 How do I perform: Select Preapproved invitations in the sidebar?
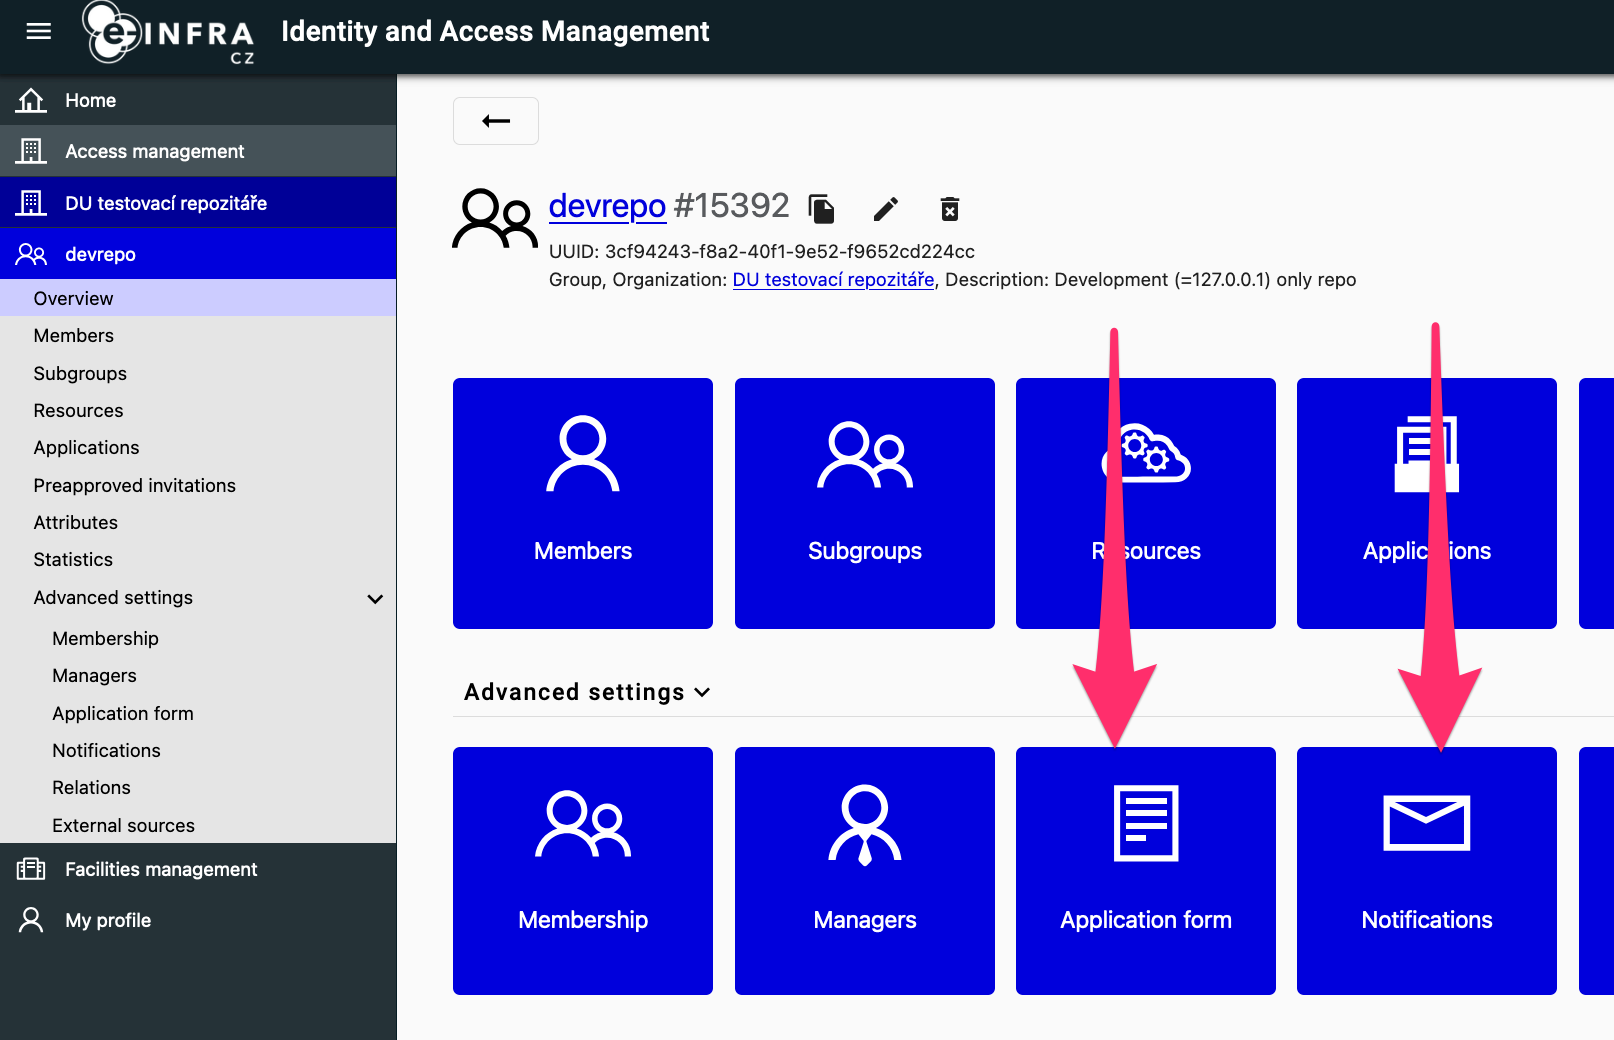[x=134, y=485]
